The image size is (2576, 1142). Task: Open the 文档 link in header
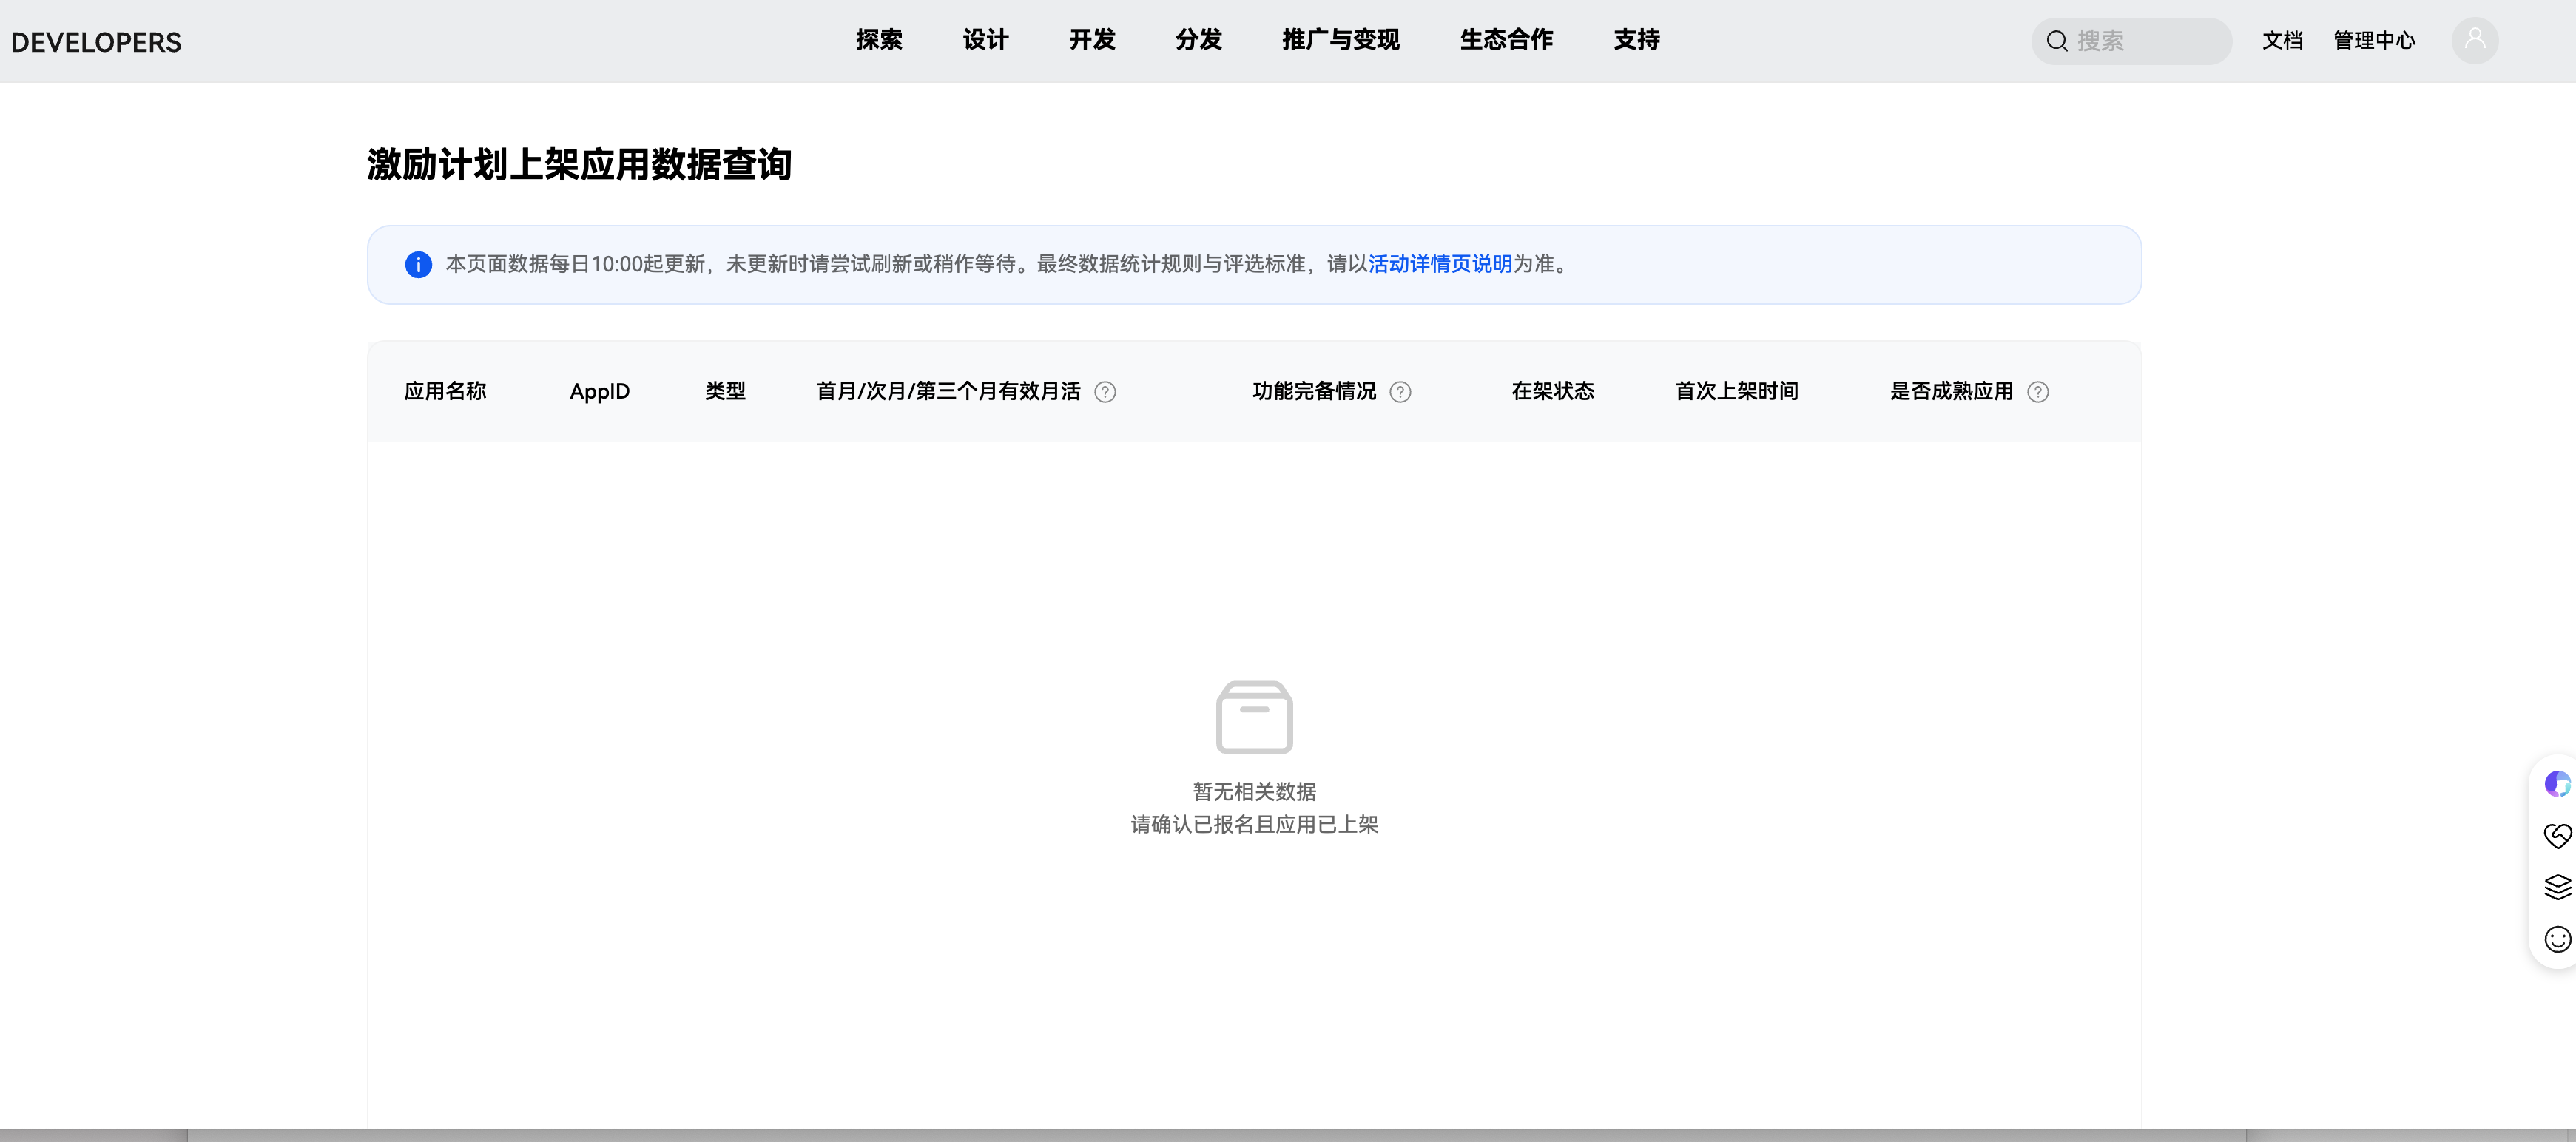coord(2282,41)
